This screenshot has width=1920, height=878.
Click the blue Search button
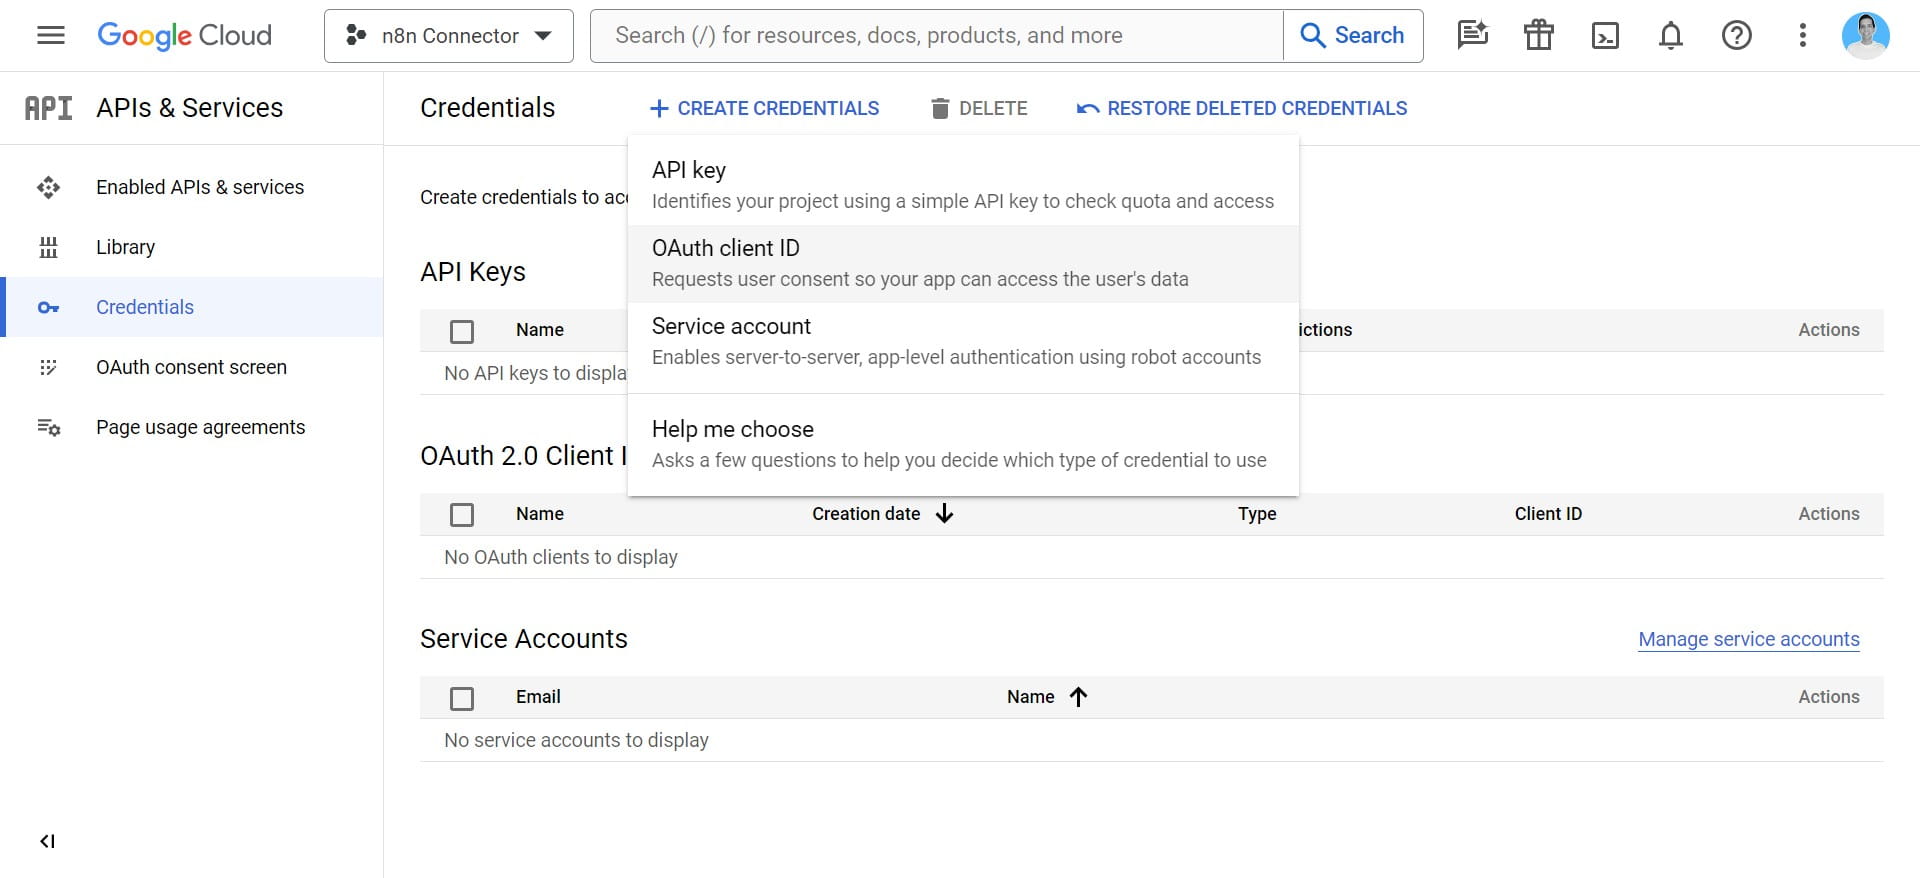[x=1353, y=36]
